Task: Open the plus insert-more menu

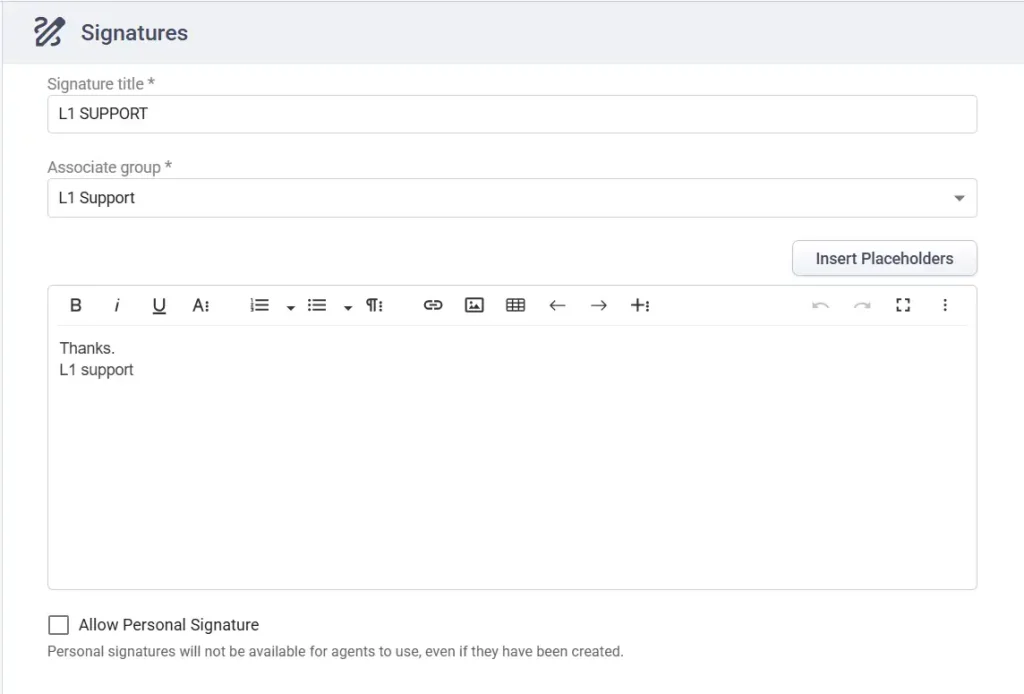Action: [640, 305]
